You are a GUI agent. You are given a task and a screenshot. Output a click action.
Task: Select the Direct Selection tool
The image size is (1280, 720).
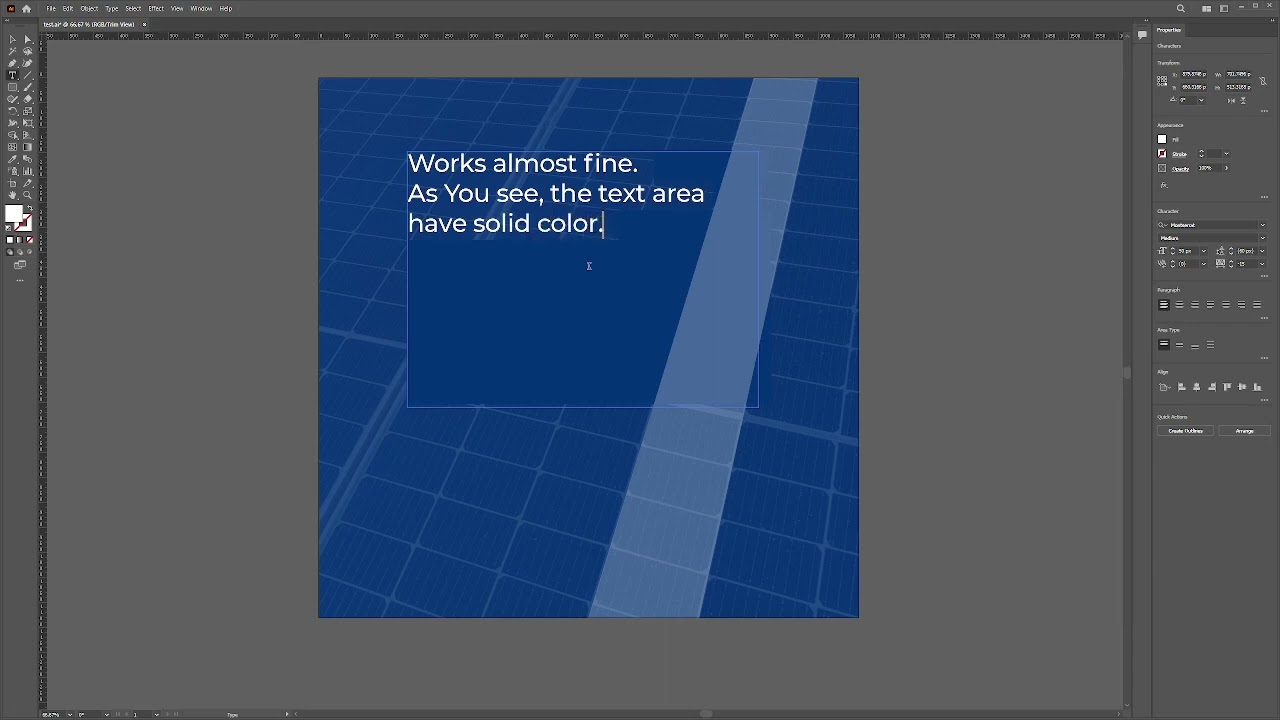tap(27, 40)
